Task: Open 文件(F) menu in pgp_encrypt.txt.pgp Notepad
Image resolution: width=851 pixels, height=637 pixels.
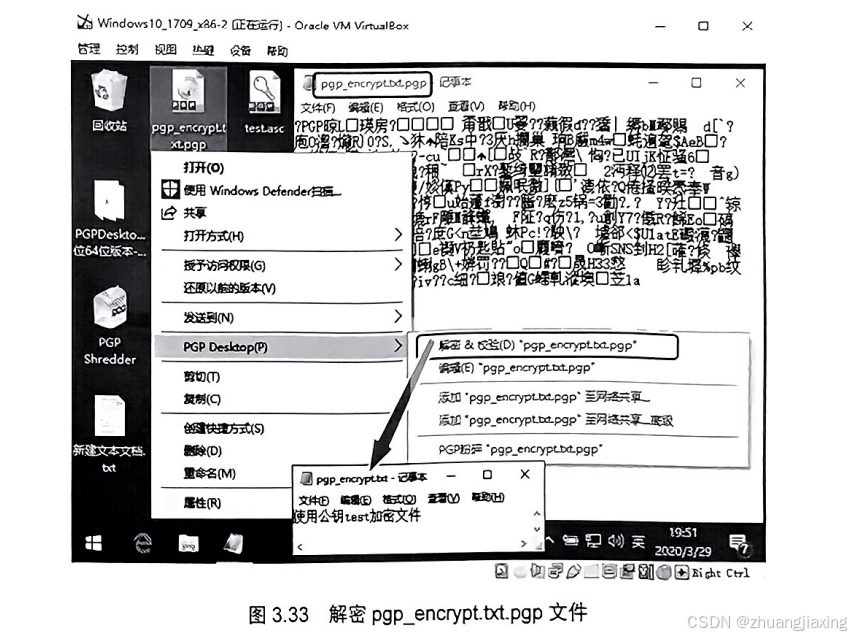Action: [x=318, y=107]
